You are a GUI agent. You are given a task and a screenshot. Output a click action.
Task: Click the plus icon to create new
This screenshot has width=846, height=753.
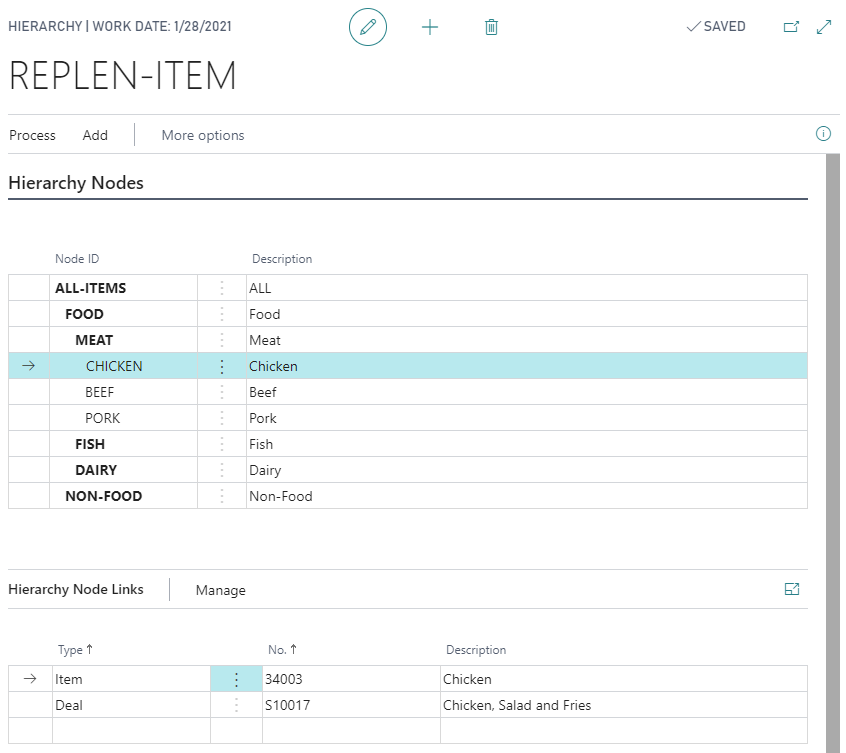430,27
